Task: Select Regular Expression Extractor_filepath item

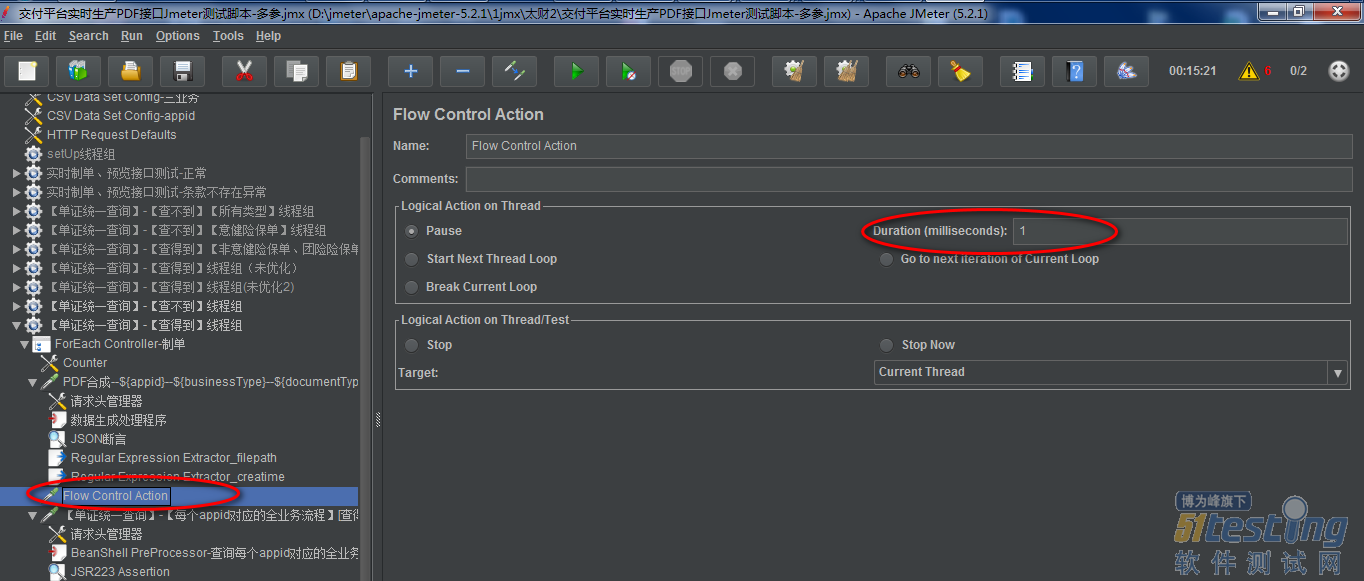Action: 173,458
